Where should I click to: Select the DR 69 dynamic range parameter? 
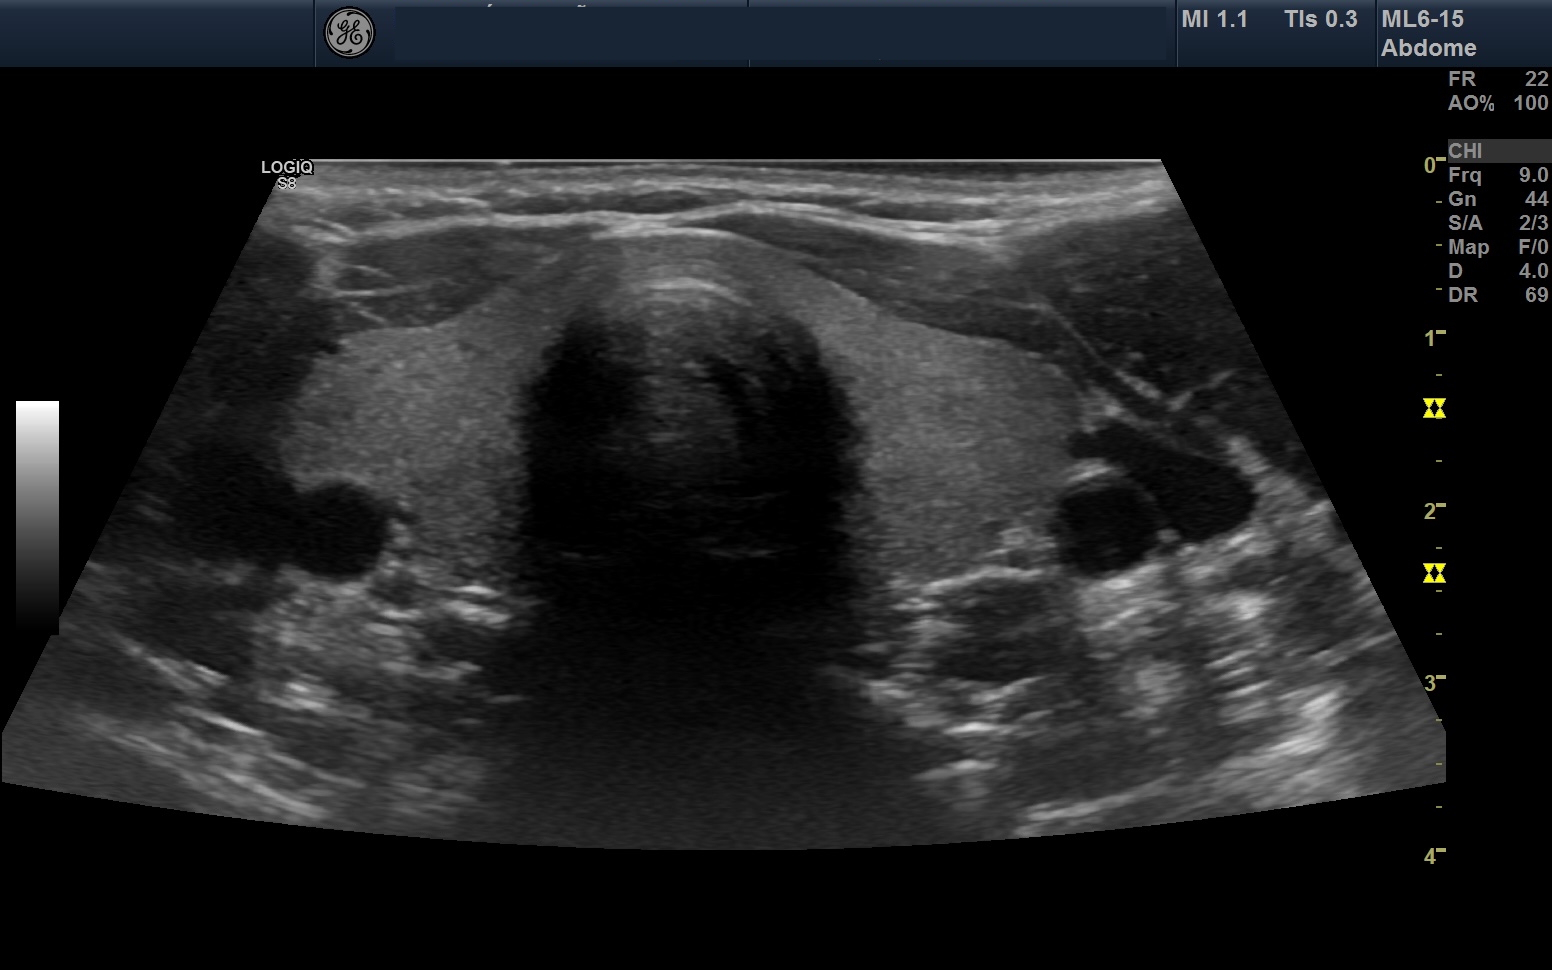pos(1497,295)
